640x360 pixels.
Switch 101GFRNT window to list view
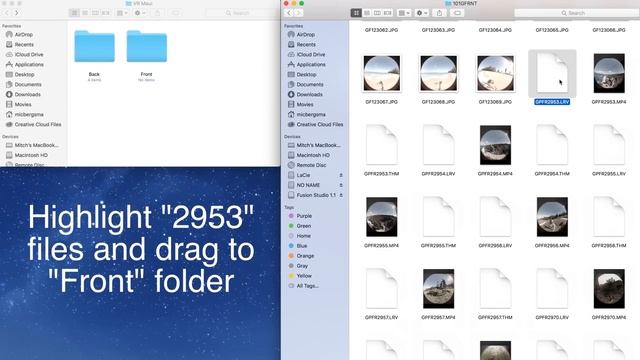pyautogui.click(x=367, y=13)
